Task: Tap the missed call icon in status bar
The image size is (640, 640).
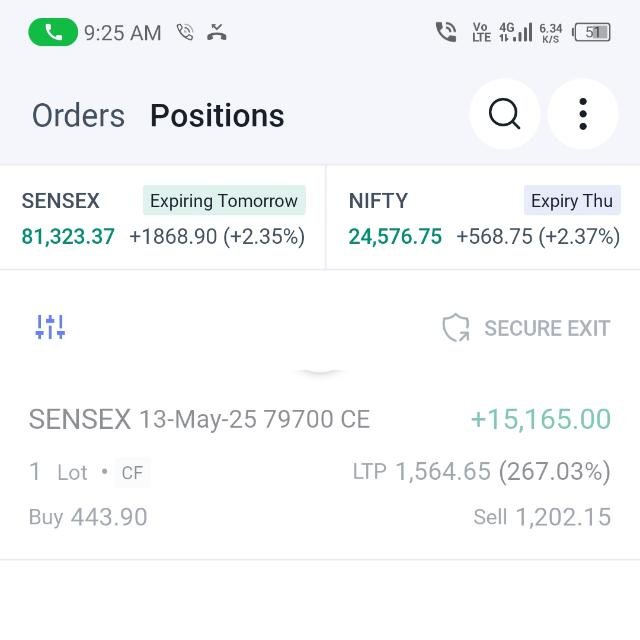Action: [x=216, y=32]
